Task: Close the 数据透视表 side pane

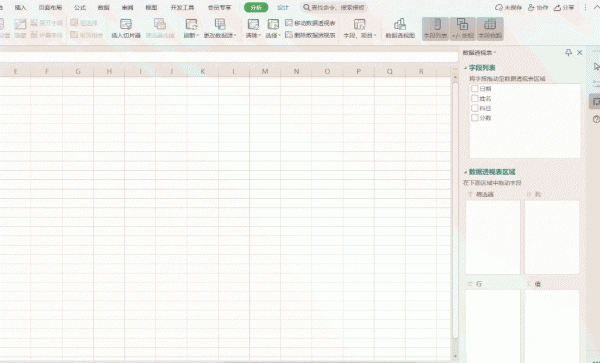Action: click(x=580, y=52)
